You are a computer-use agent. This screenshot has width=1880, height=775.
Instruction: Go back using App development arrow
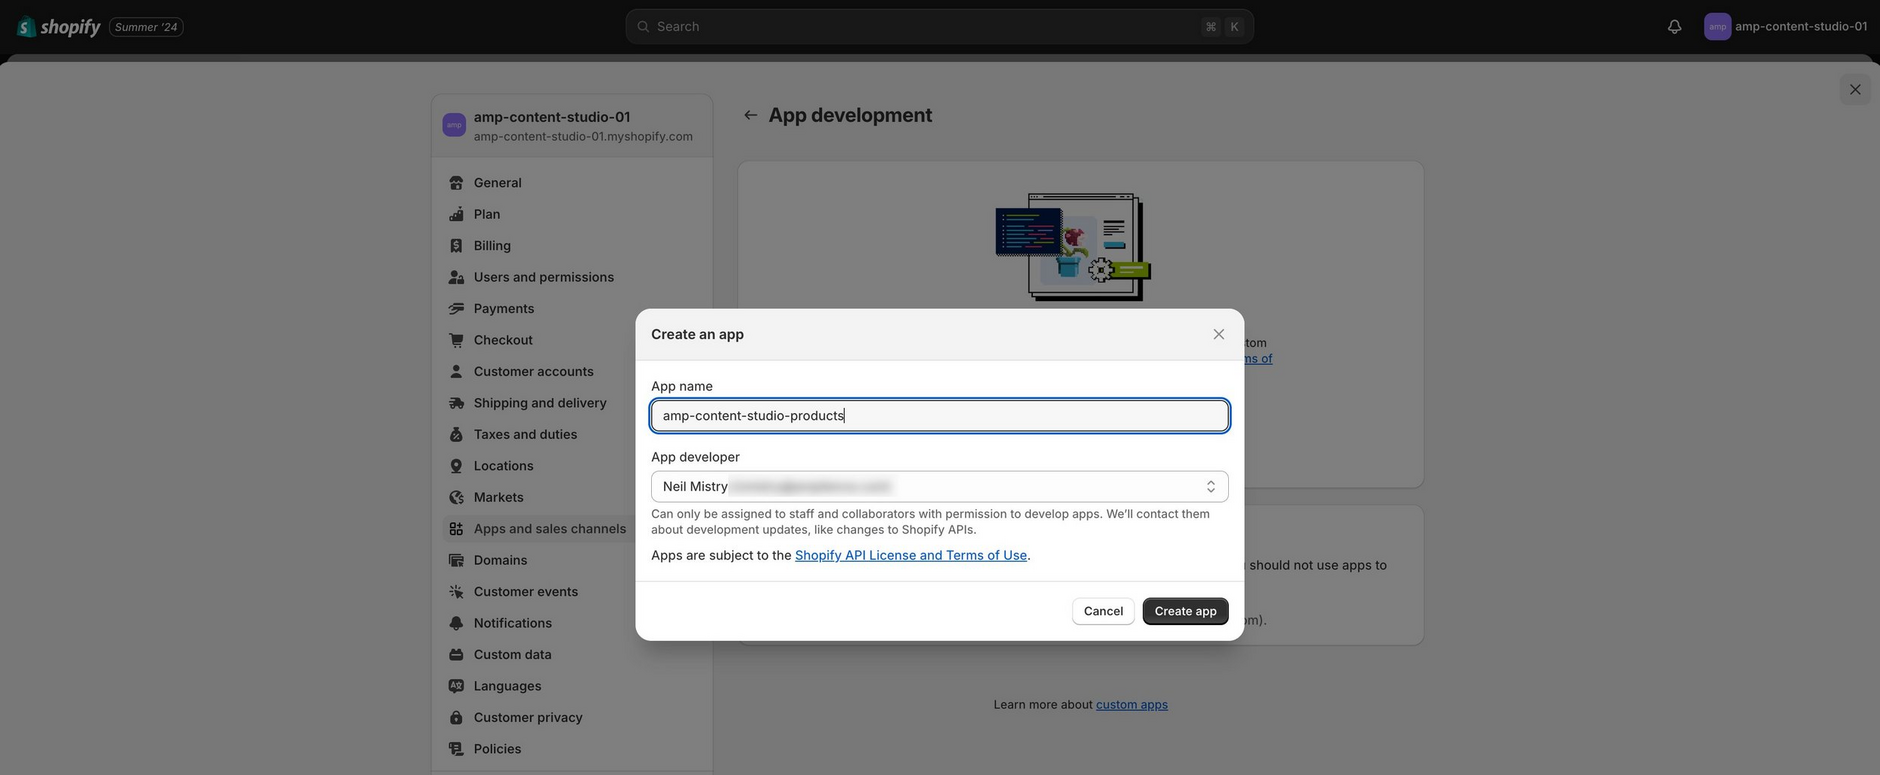click(750, 115)
